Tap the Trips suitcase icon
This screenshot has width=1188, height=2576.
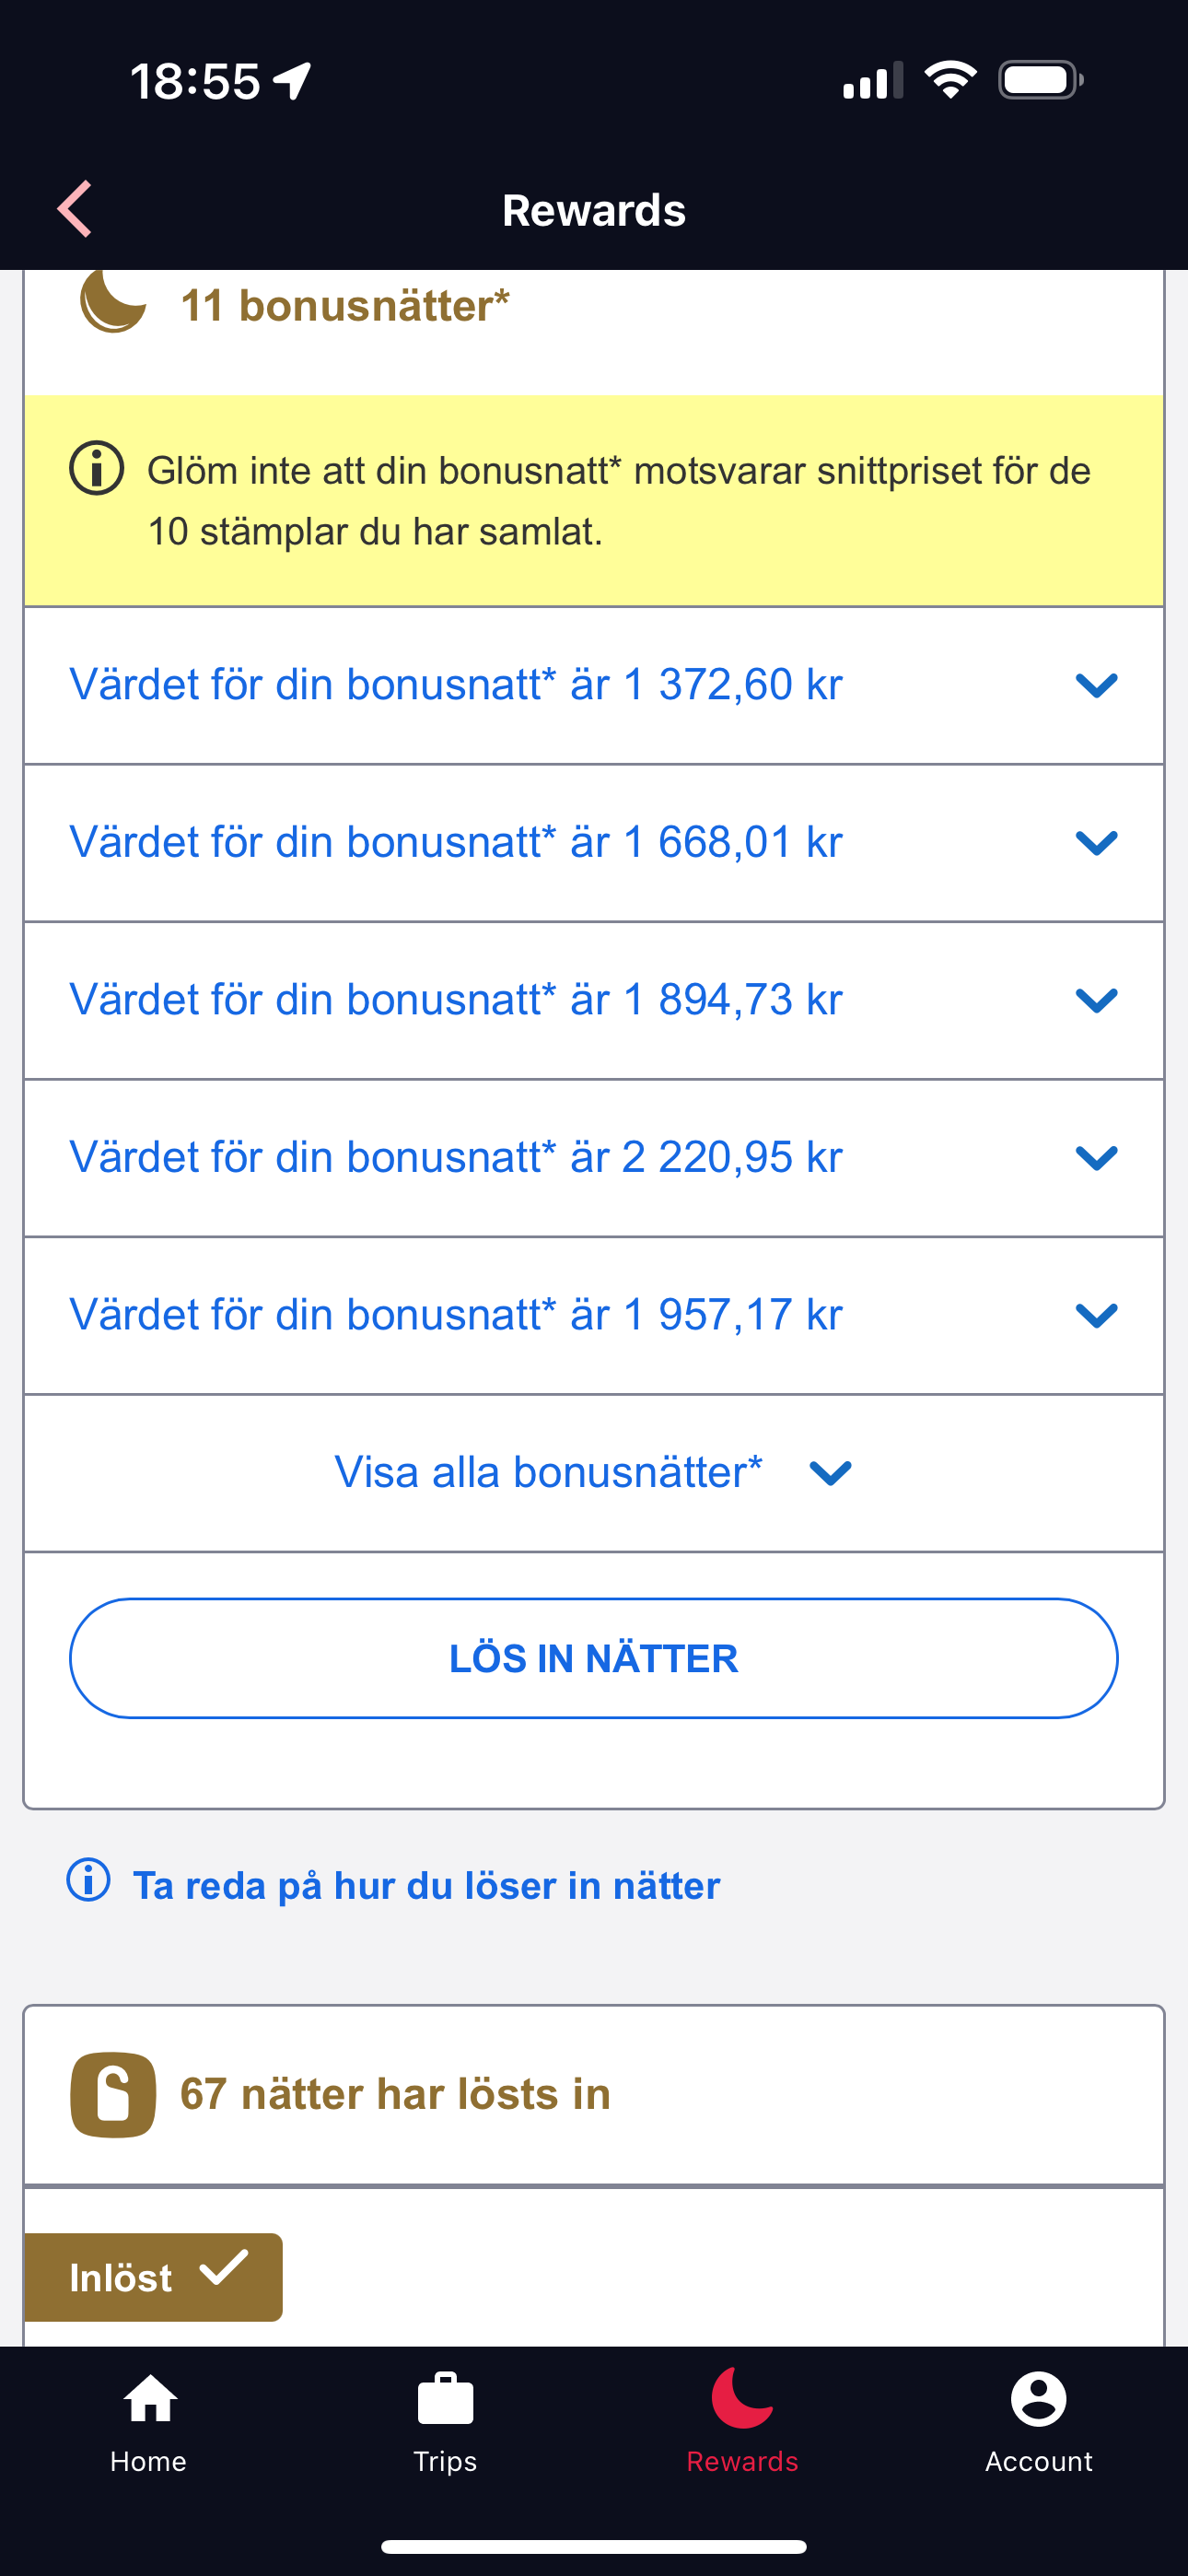click(x=445, y=2400)
